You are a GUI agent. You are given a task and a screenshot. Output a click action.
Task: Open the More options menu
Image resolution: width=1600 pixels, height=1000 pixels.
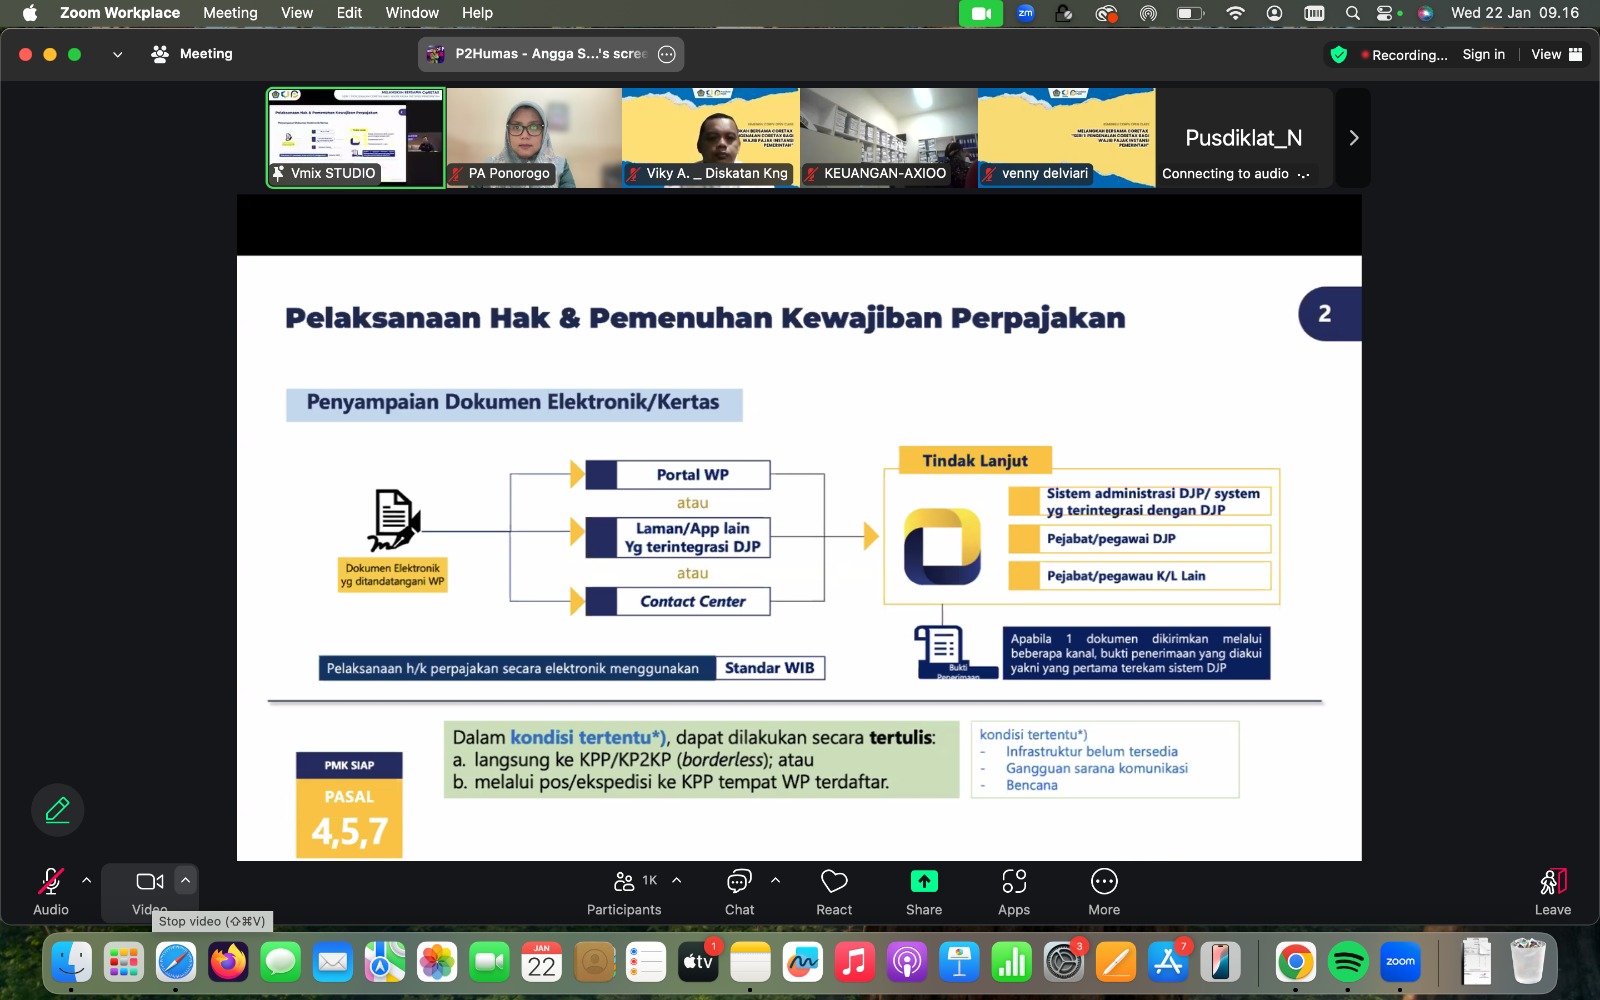[1104, 890]
